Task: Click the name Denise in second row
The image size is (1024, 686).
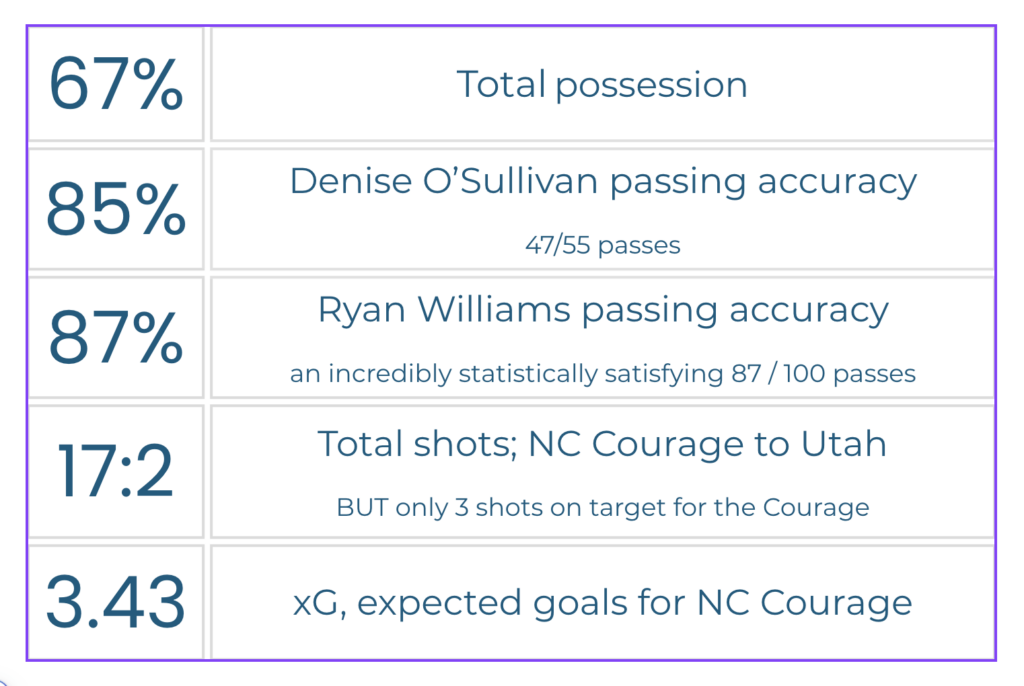Action: click(x=351, y=181)
